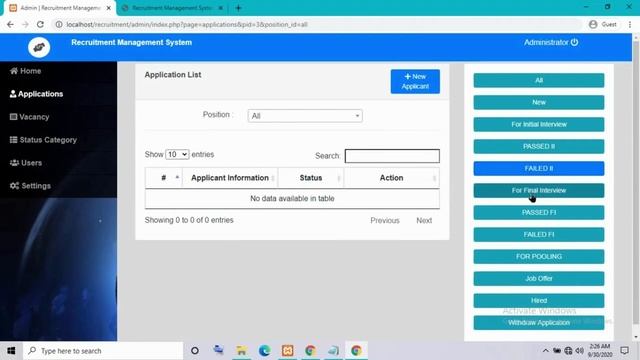This screenshot has width=640, height=360.
Task: Open the browser three-dot menu
Action: pyautogui.click(x=630, y=24)
